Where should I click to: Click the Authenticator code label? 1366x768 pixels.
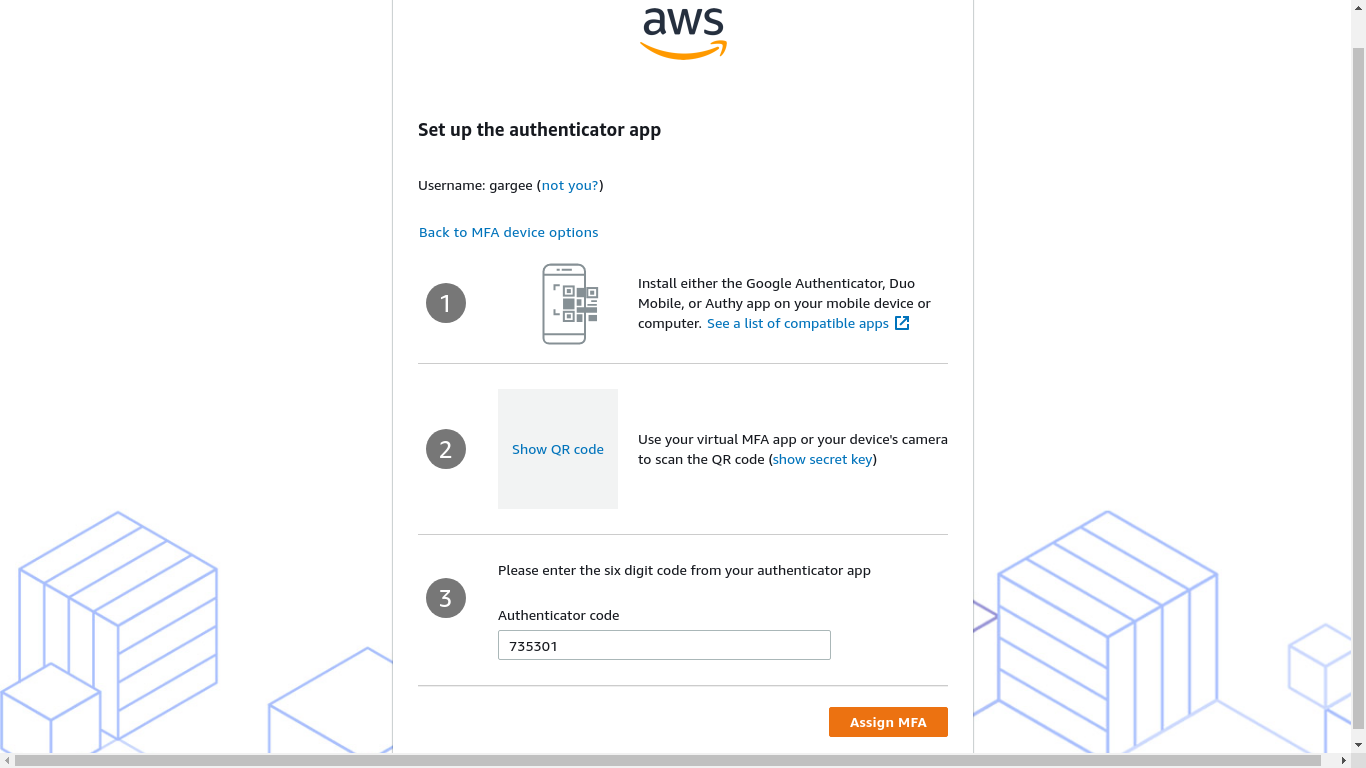pos(558,615)
